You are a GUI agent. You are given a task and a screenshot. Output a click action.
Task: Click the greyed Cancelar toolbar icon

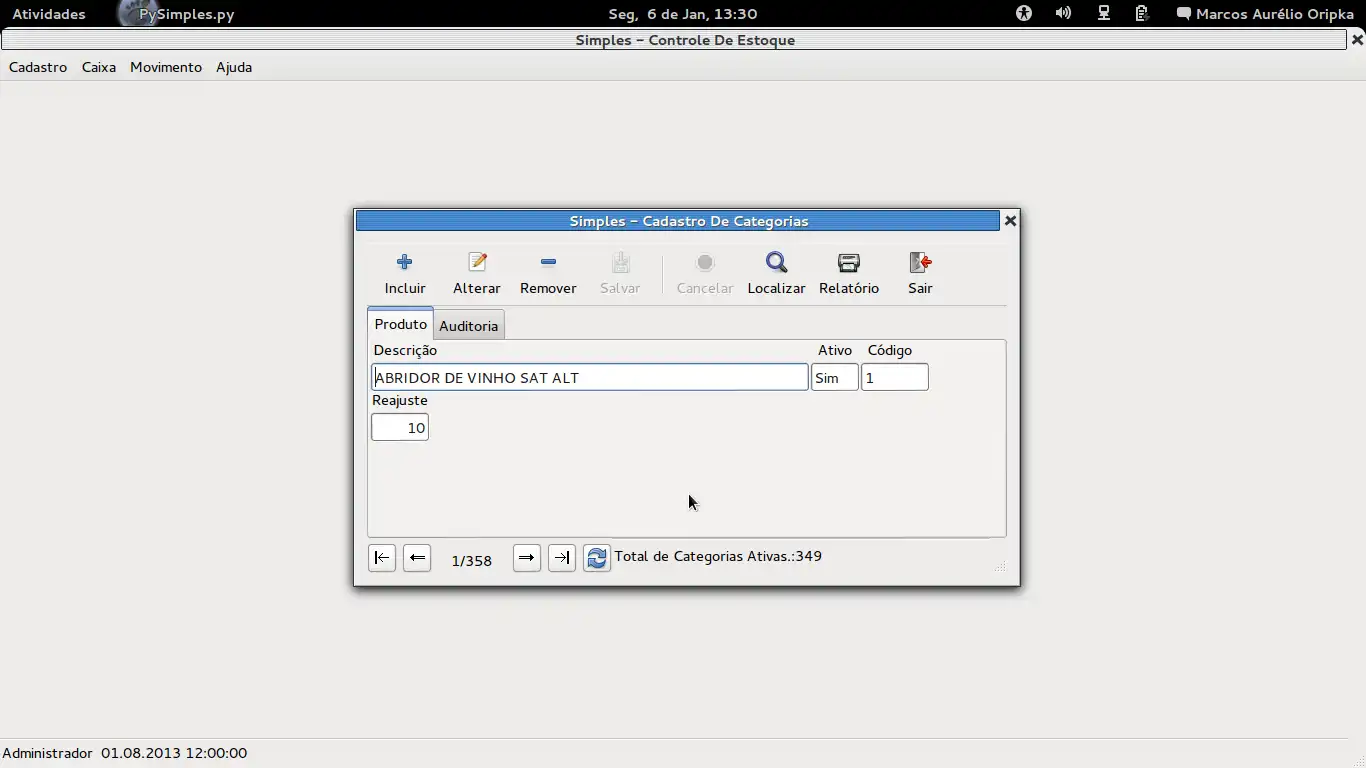point(705,262)
